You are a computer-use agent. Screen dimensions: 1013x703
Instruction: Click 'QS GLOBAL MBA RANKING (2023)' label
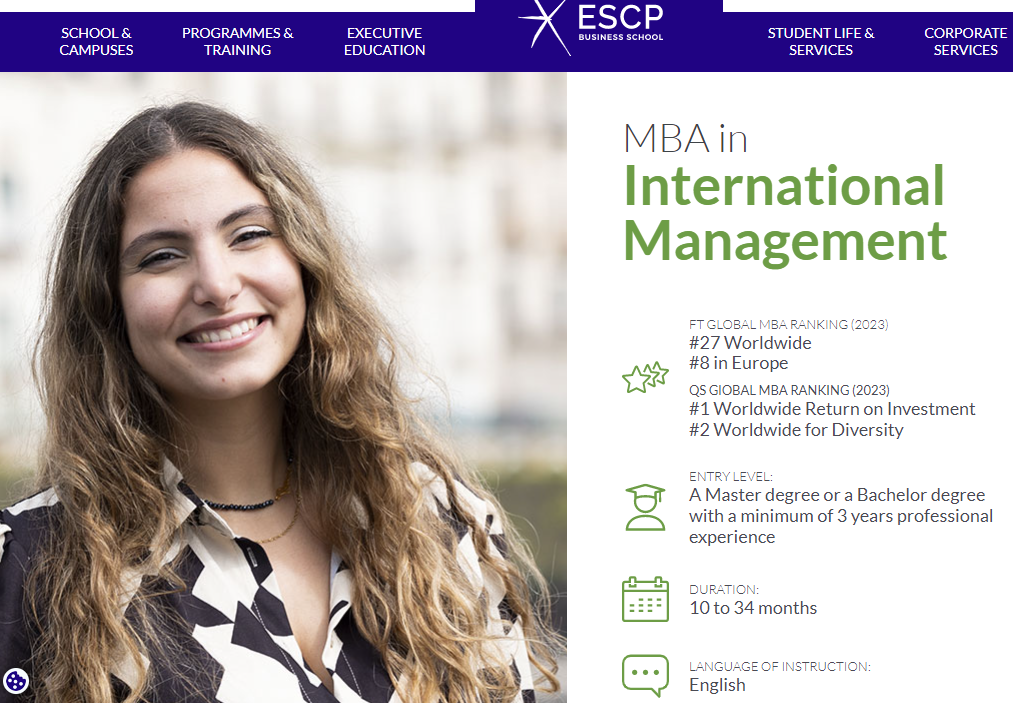[x=789, y=390]
